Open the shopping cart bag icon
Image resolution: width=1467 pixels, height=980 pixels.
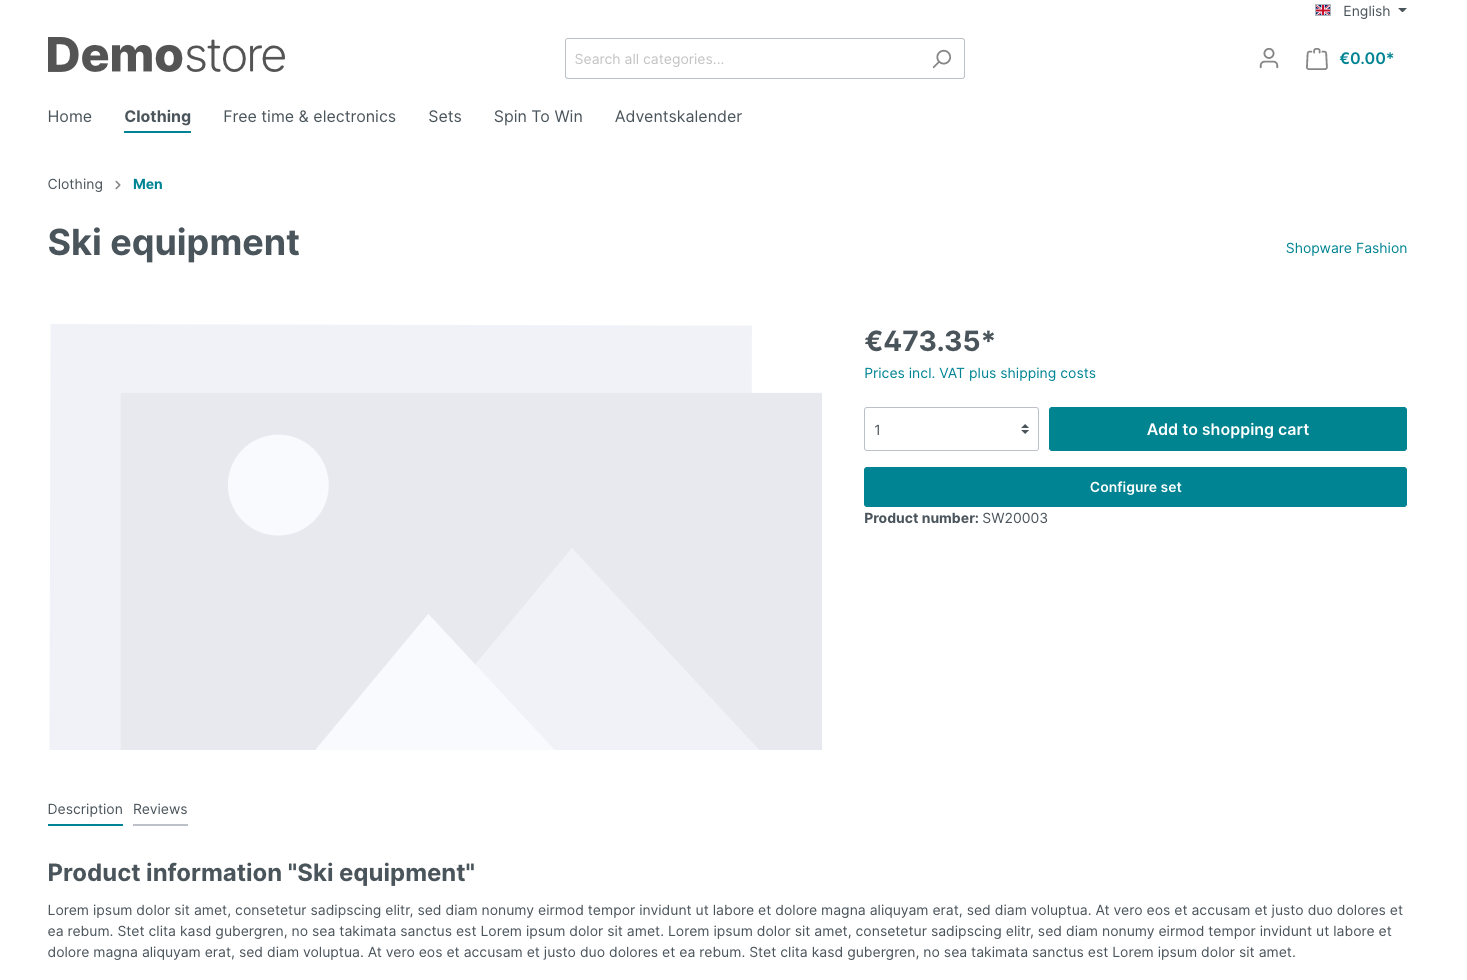pos(1317,59)
